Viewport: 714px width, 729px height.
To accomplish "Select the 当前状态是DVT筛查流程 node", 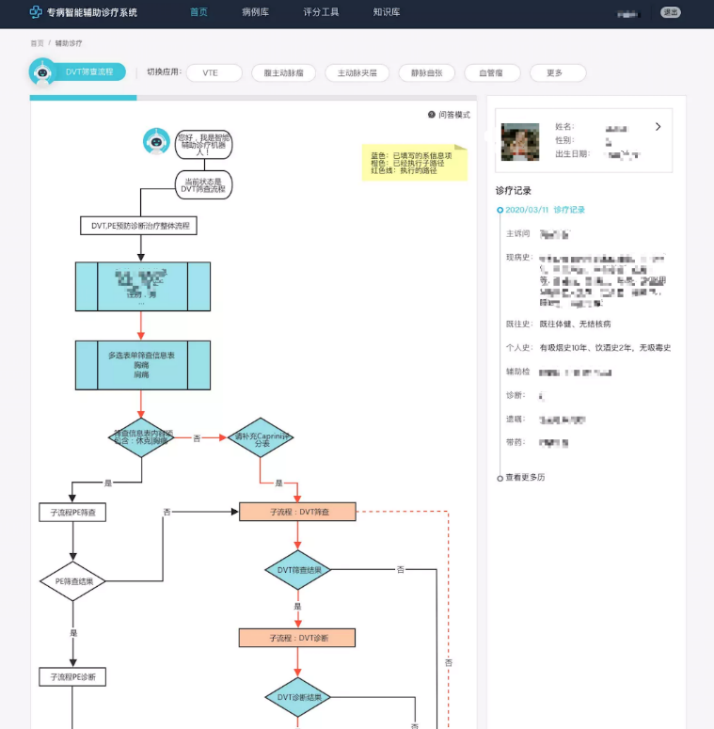I will (x=204, y=185).
